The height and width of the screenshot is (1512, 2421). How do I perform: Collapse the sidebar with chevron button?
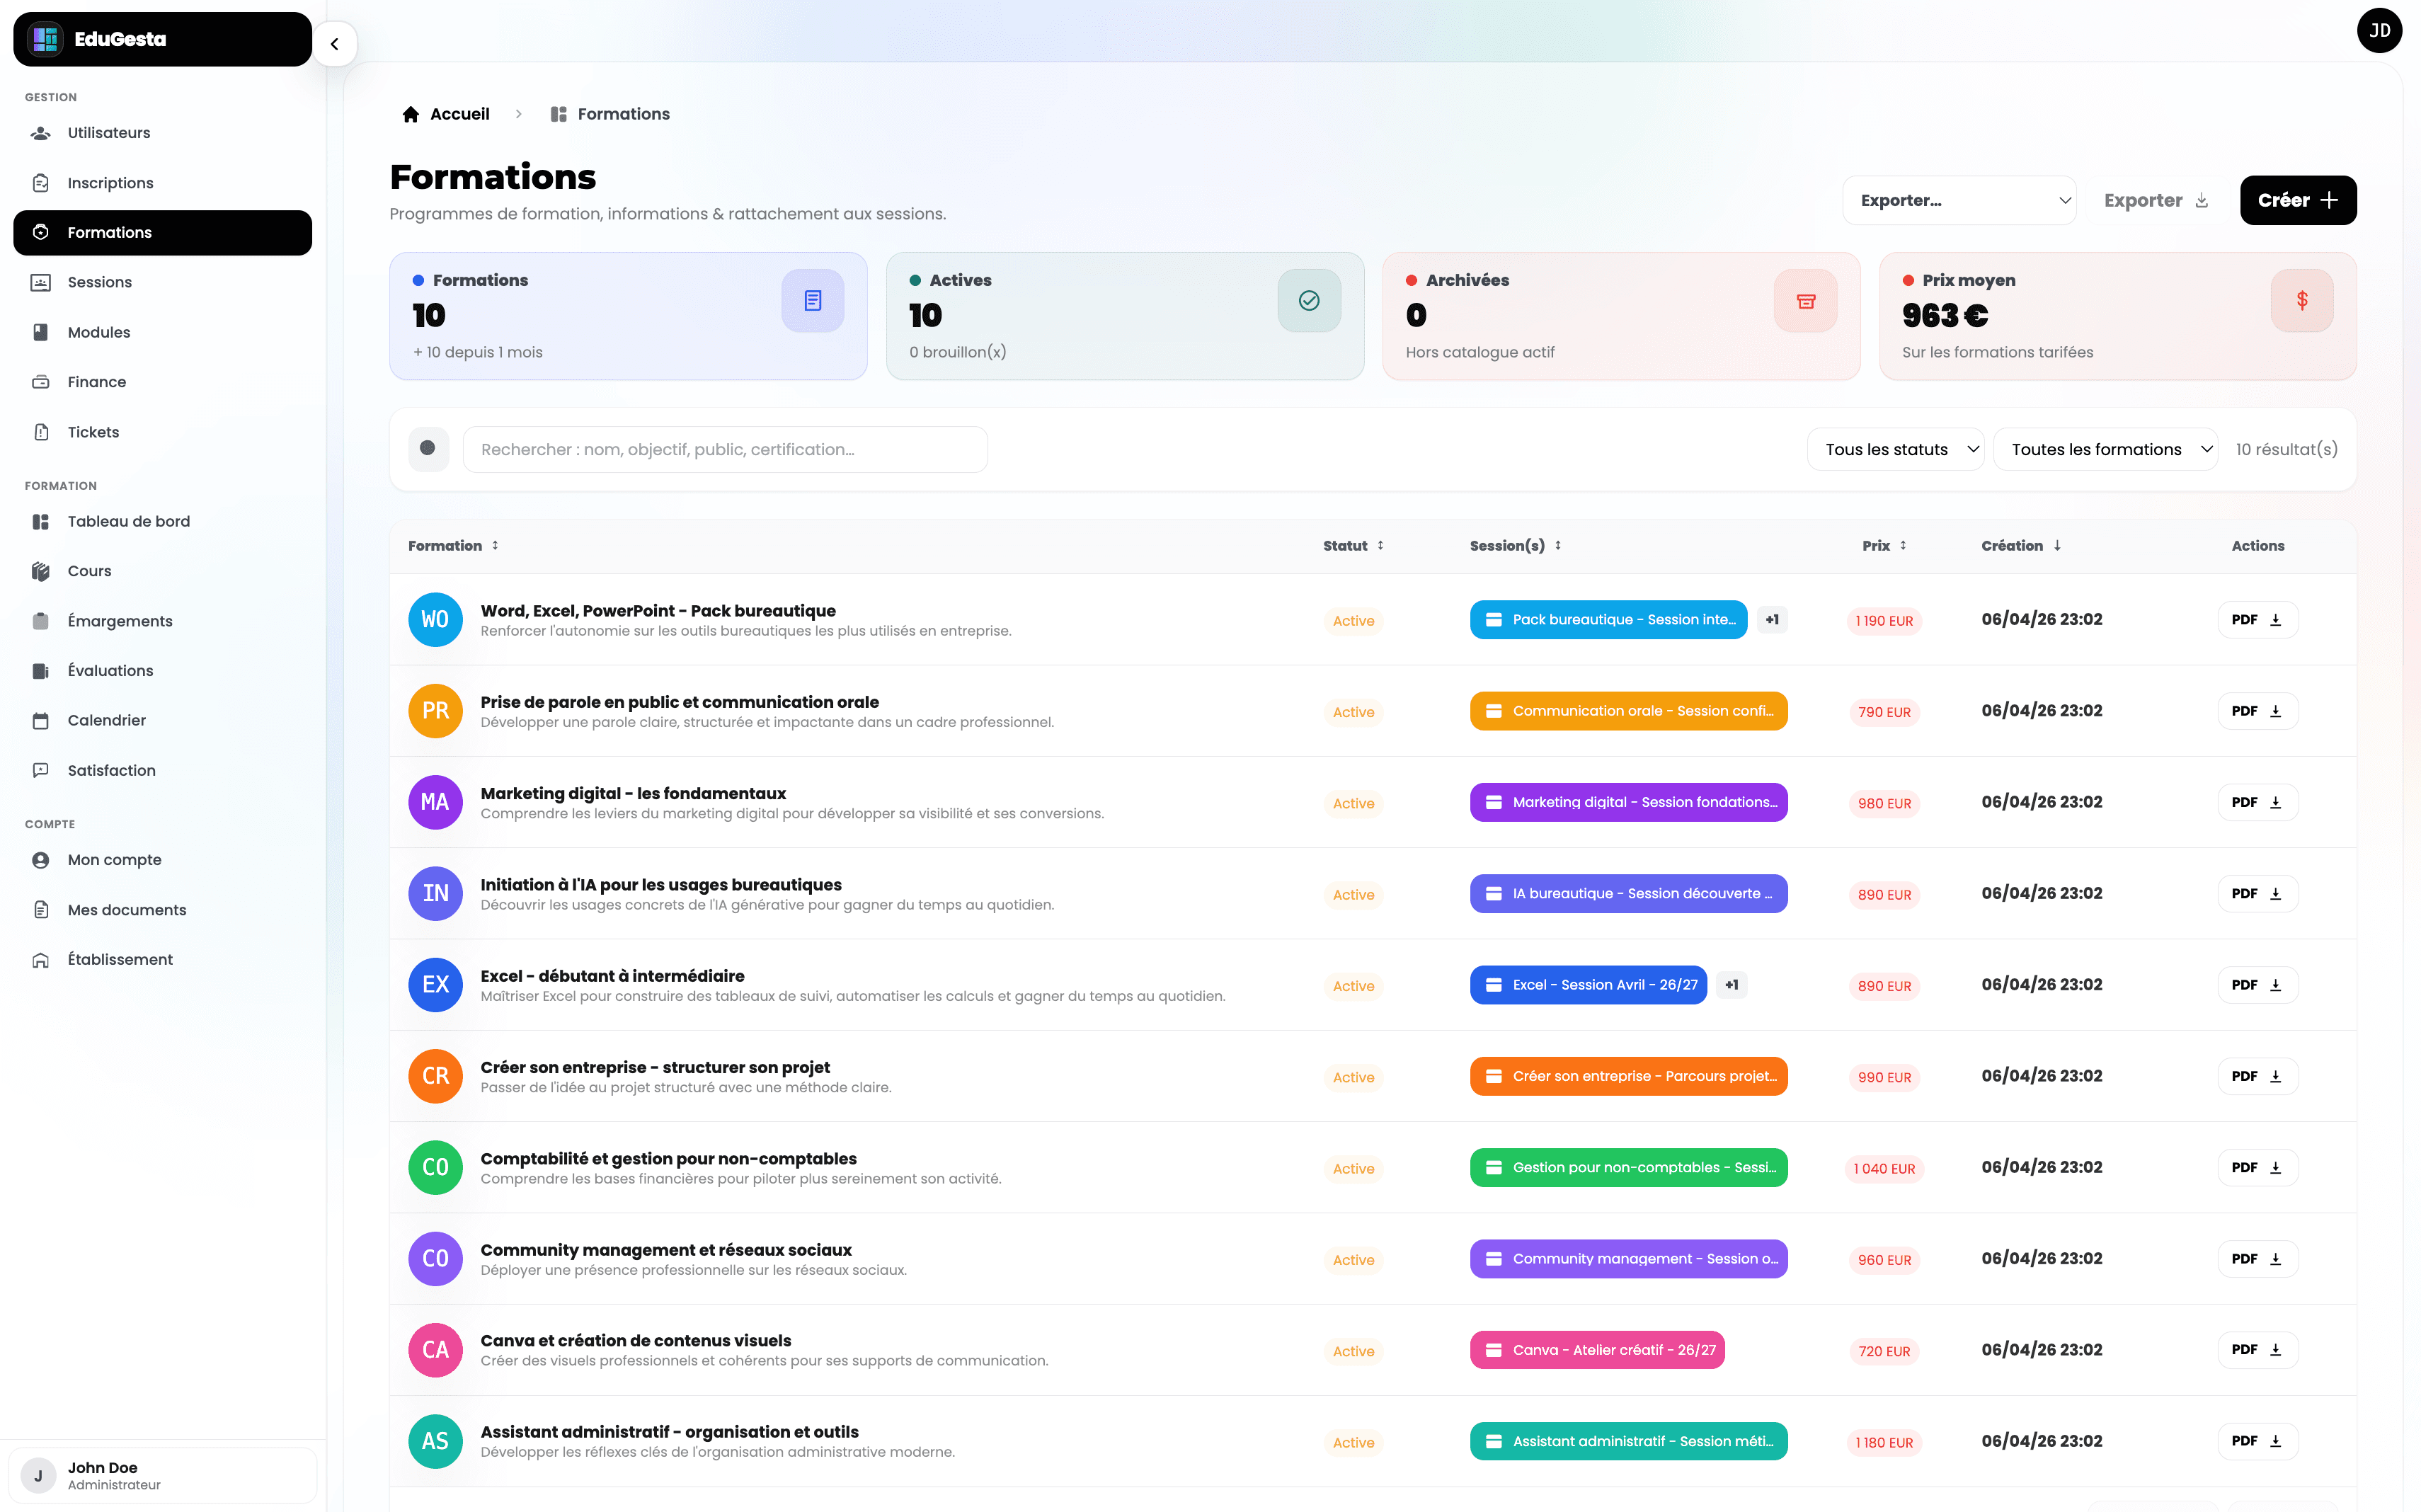pyautogui.click(x=335, y=44)
